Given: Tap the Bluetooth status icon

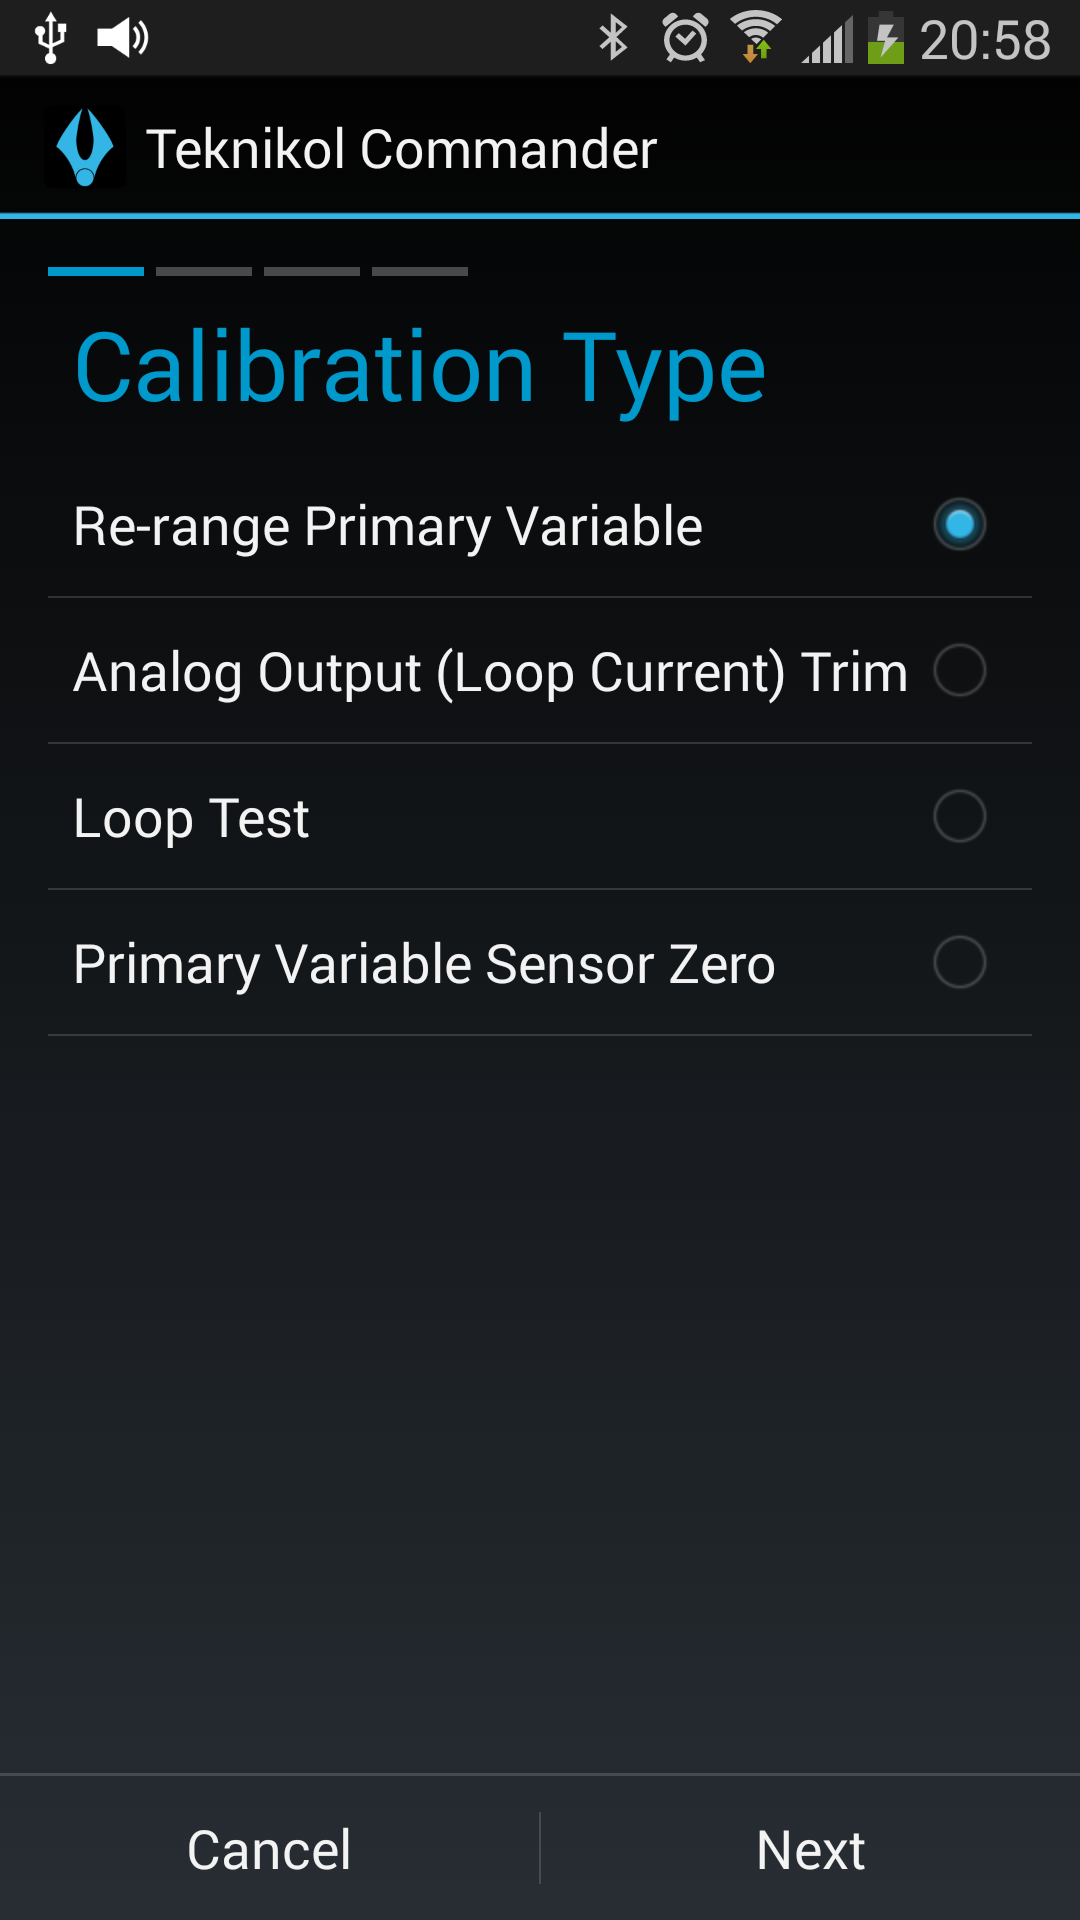Looking at the screenshot, I should click(613, 39).
